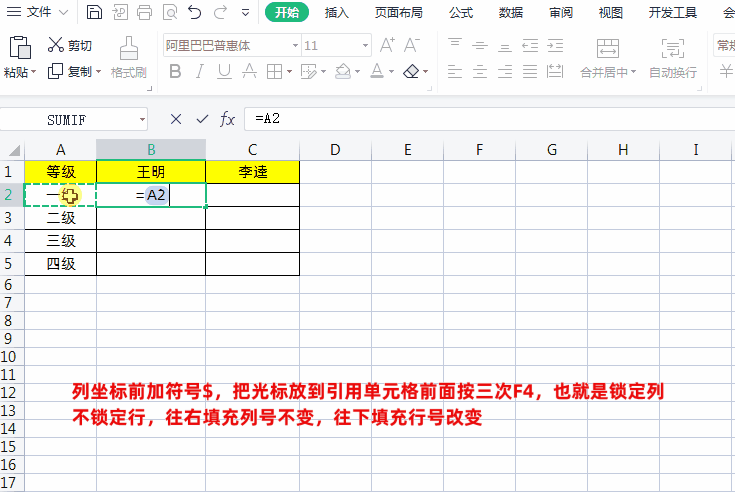Click the Save icon in quick toolbar
The width and height of the screenshot is (735, 492).
94,12
